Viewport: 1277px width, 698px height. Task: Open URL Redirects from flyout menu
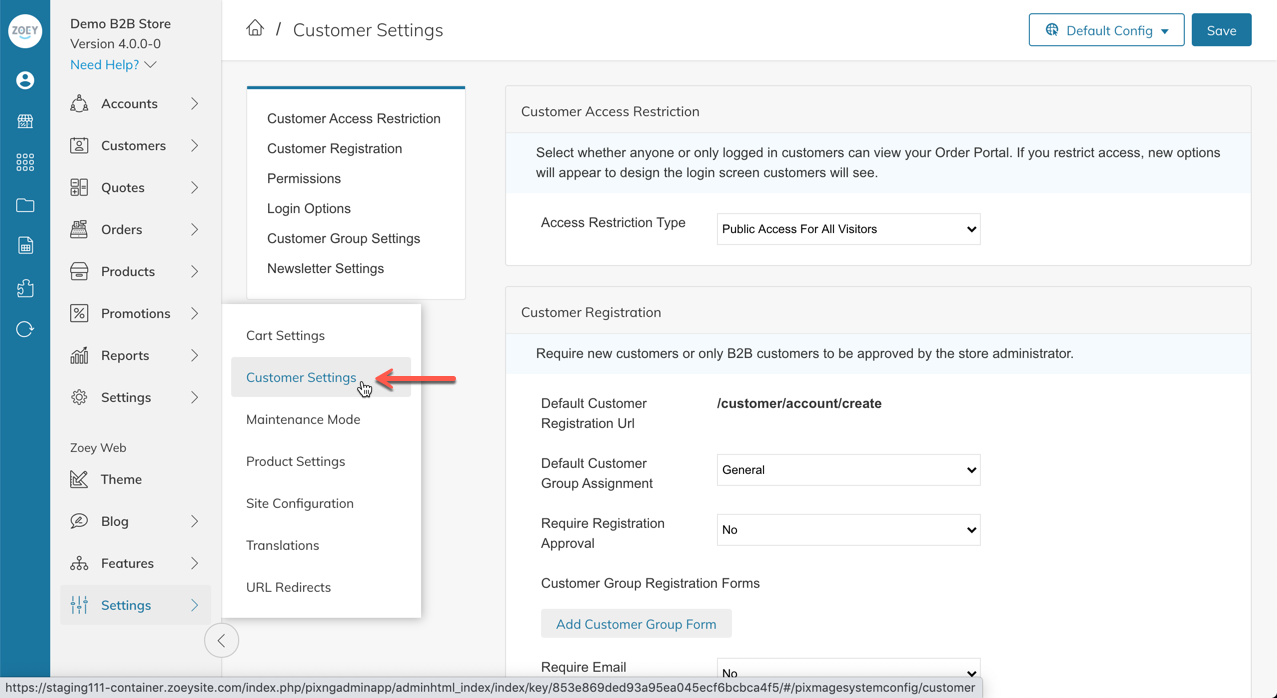pos(321,587)
